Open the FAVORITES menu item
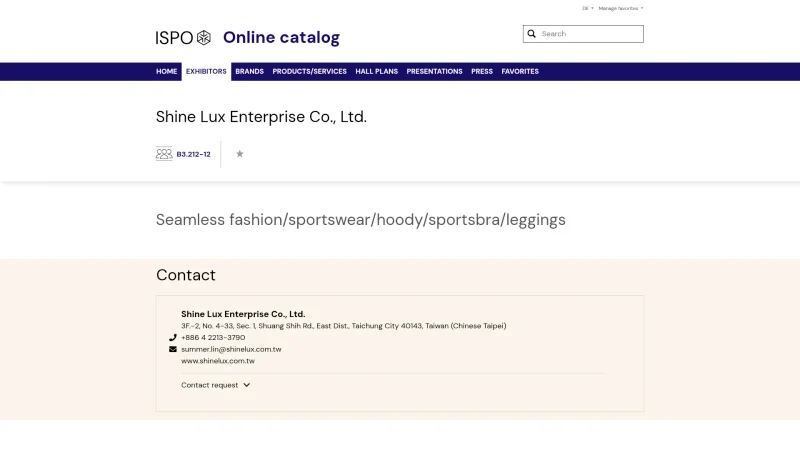Screen dimensions: 800x450 click(x=520, y=71)
